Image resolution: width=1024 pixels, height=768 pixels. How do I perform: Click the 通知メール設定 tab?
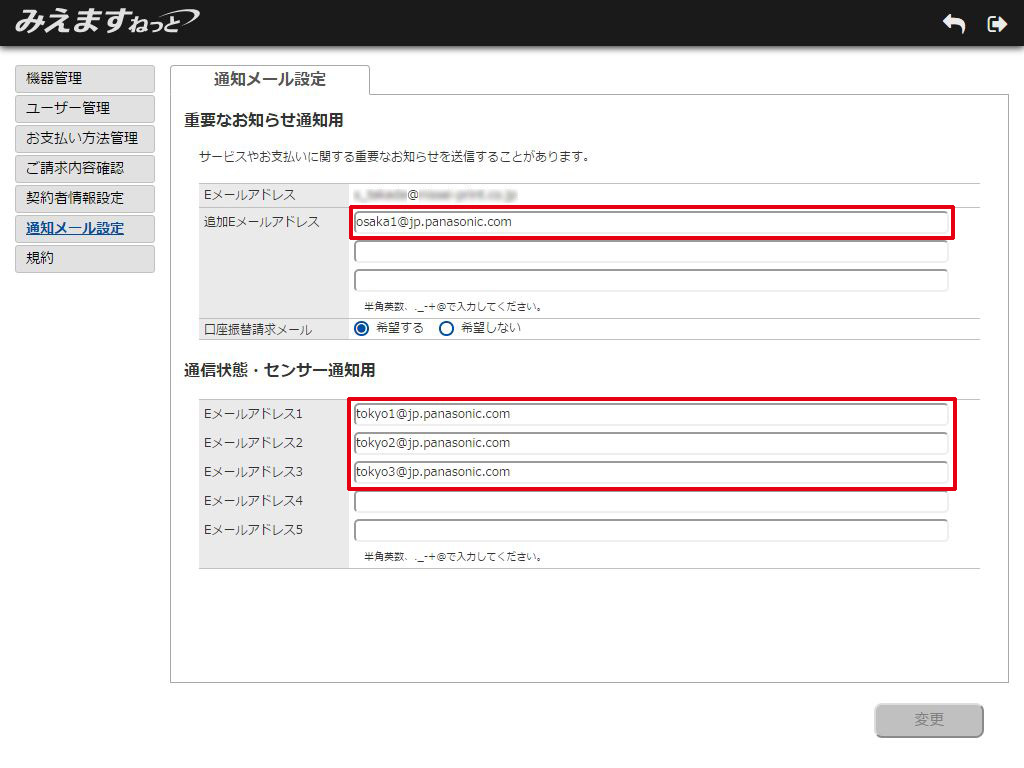(270, 80)
